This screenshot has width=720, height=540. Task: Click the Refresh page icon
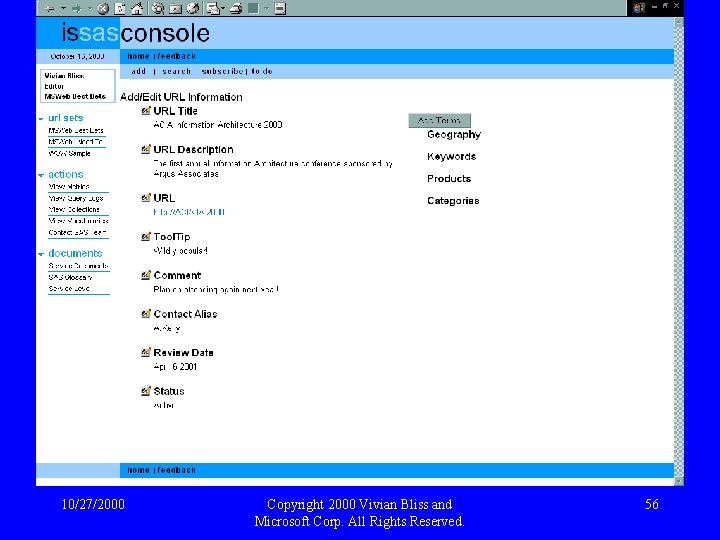click(120, 8)
